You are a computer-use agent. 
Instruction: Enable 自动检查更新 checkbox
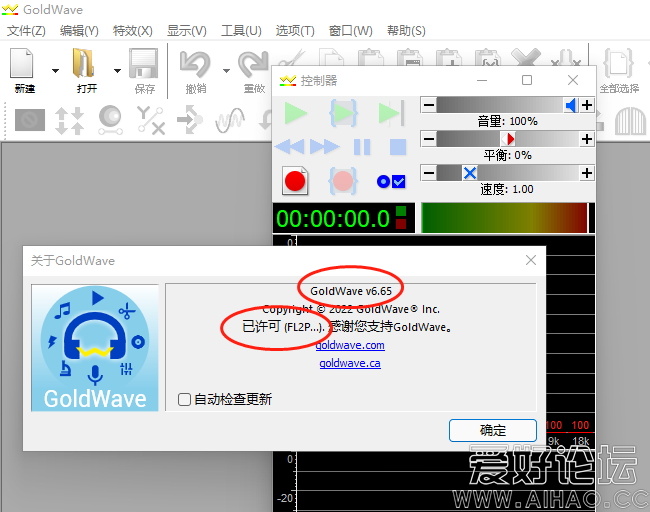(184, 400)
